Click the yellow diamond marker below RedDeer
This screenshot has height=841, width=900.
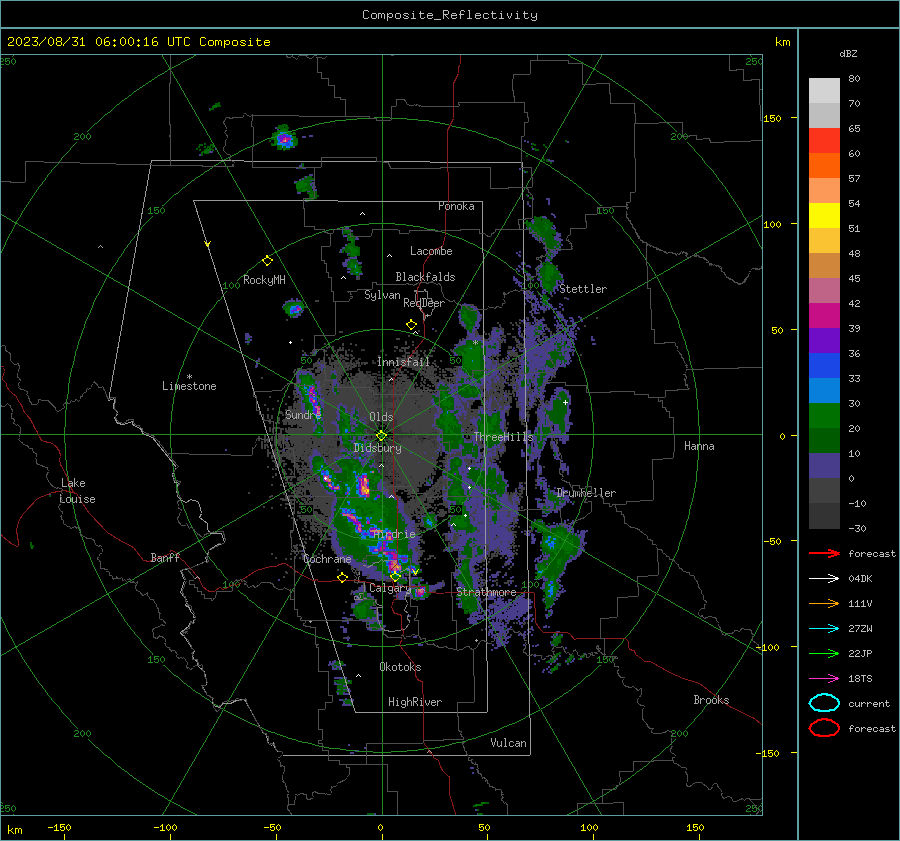point(411,325)
